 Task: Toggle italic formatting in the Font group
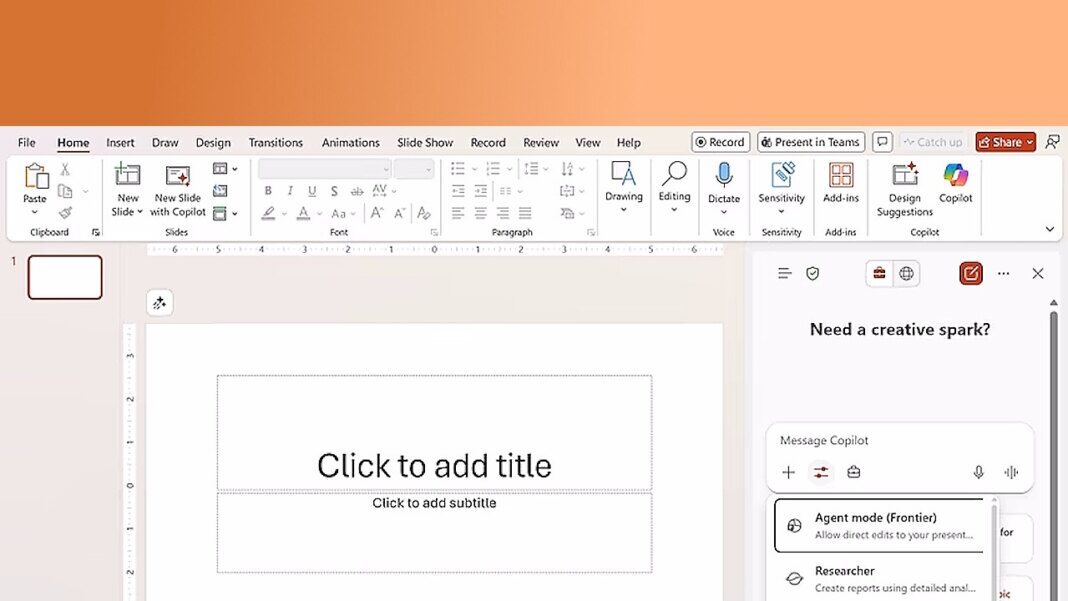290,190
